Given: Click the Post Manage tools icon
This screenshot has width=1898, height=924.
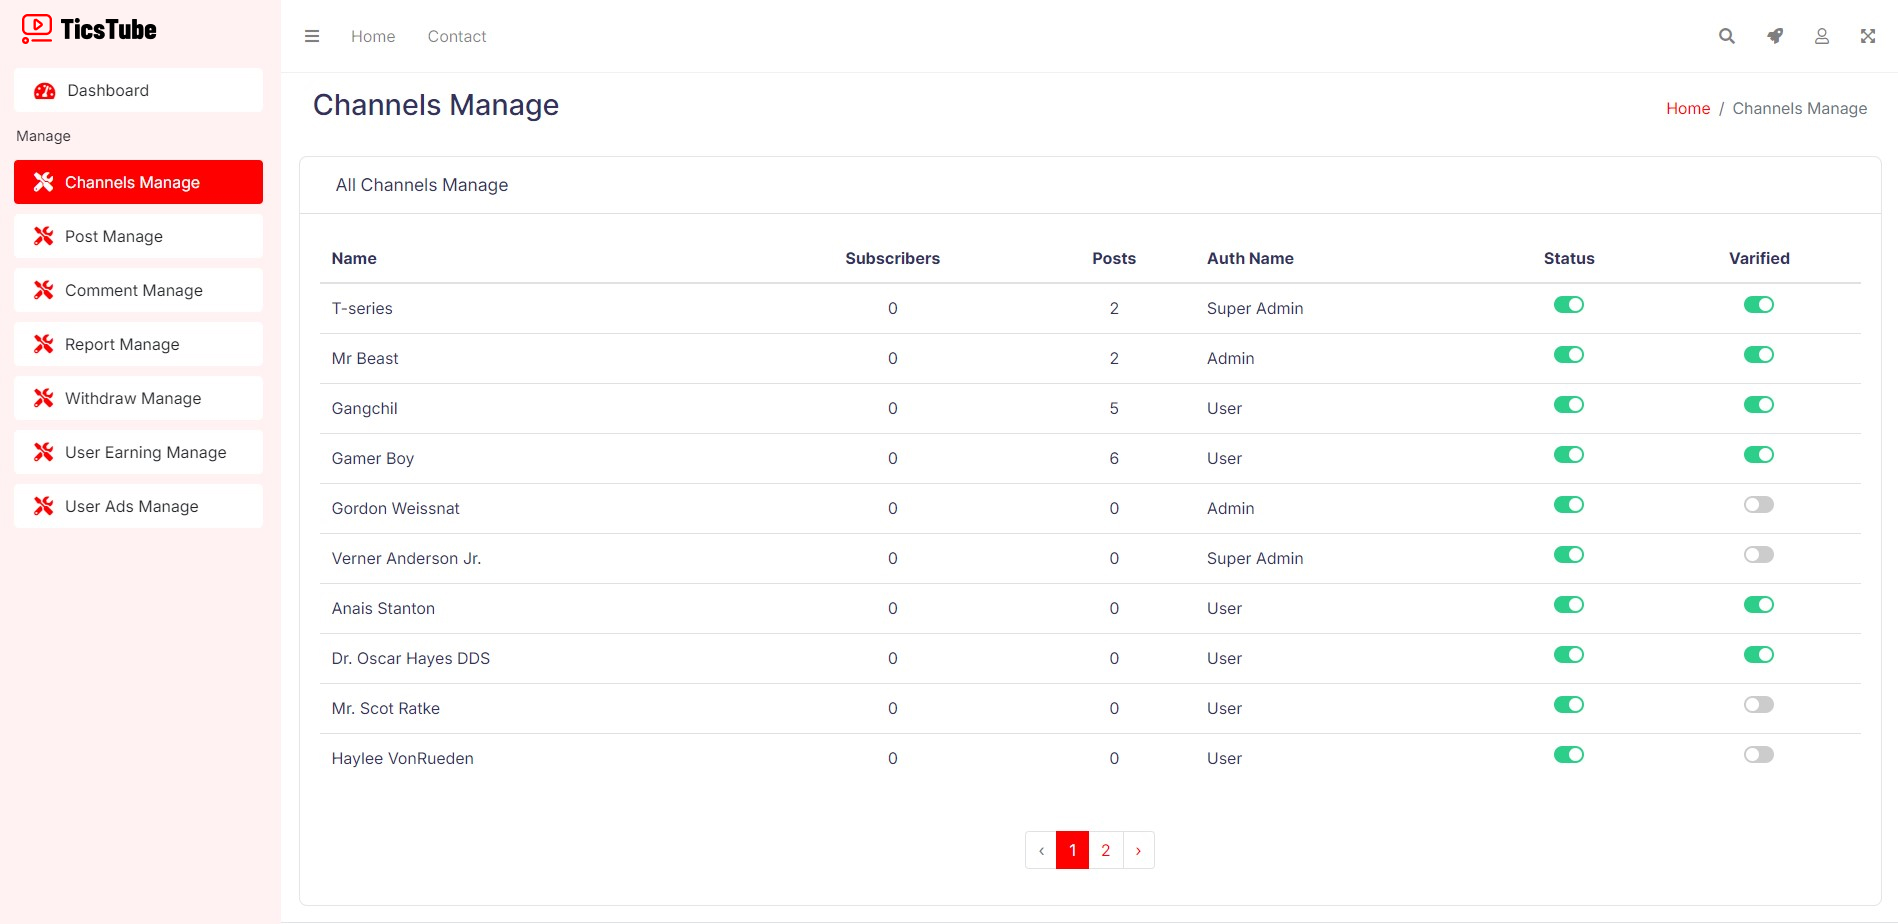Looking at the screenshot, I should [x=43, y=236].
